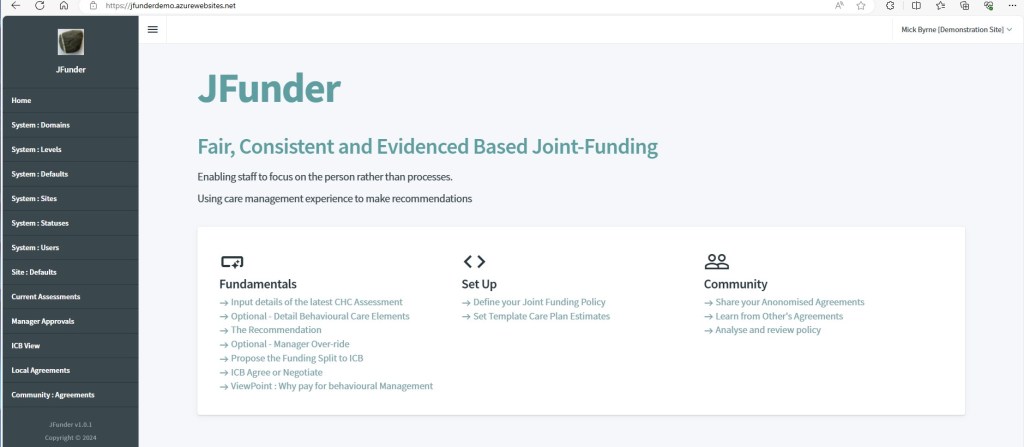
Task: Click the JFunder logo image
Action: [70, 42]
